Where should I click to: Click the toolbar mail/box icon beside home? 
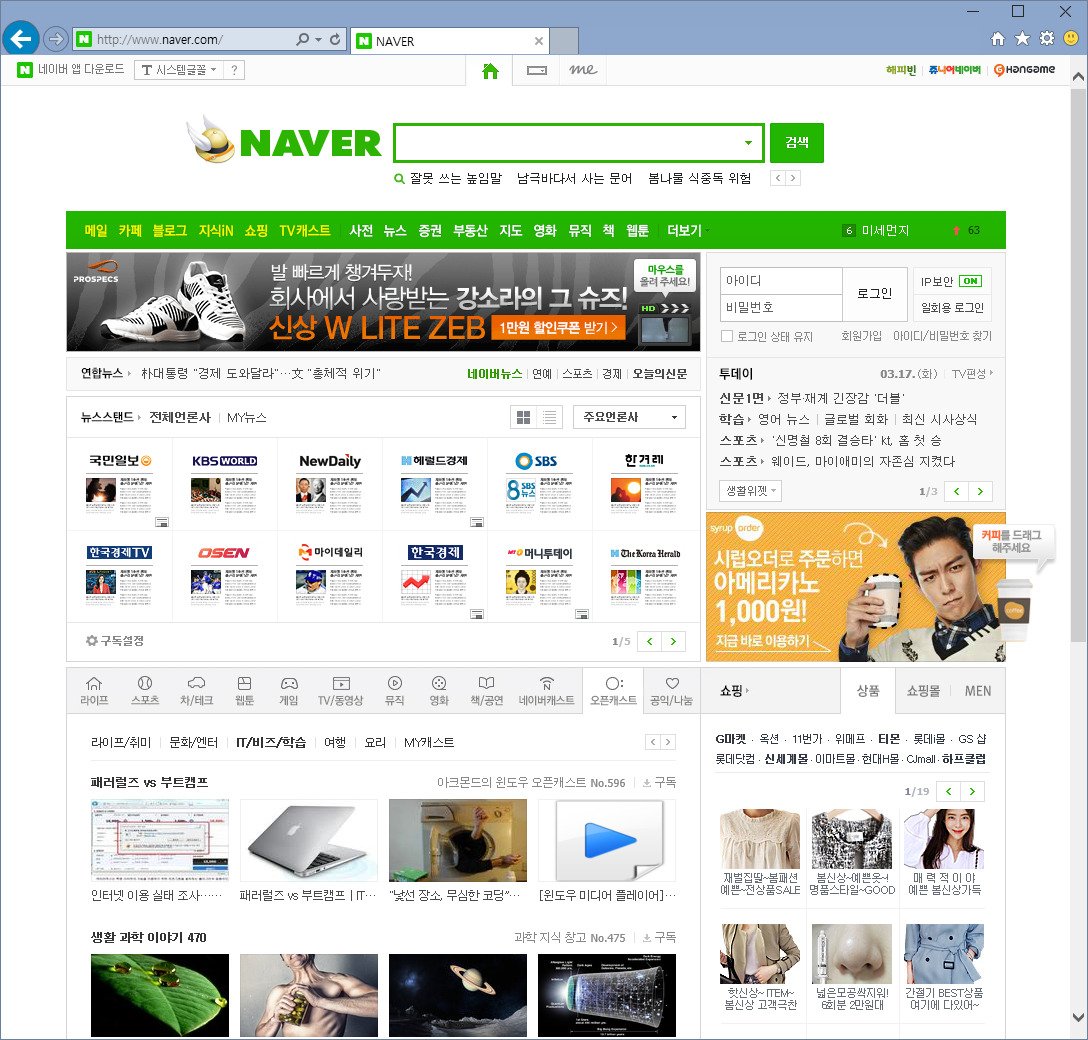click(x=536, y=70)
